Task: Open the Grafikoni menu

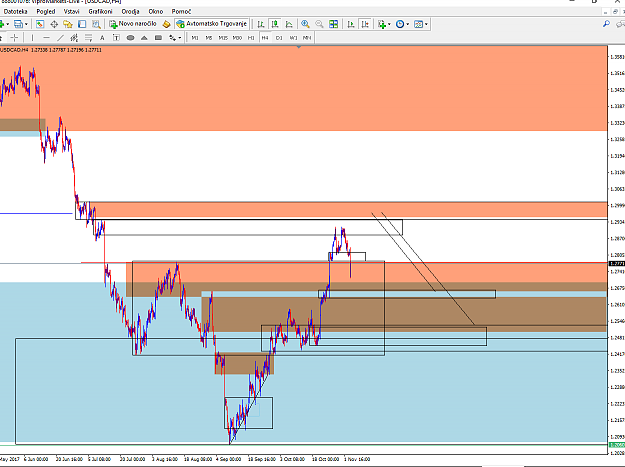Action: coord(100,12)
